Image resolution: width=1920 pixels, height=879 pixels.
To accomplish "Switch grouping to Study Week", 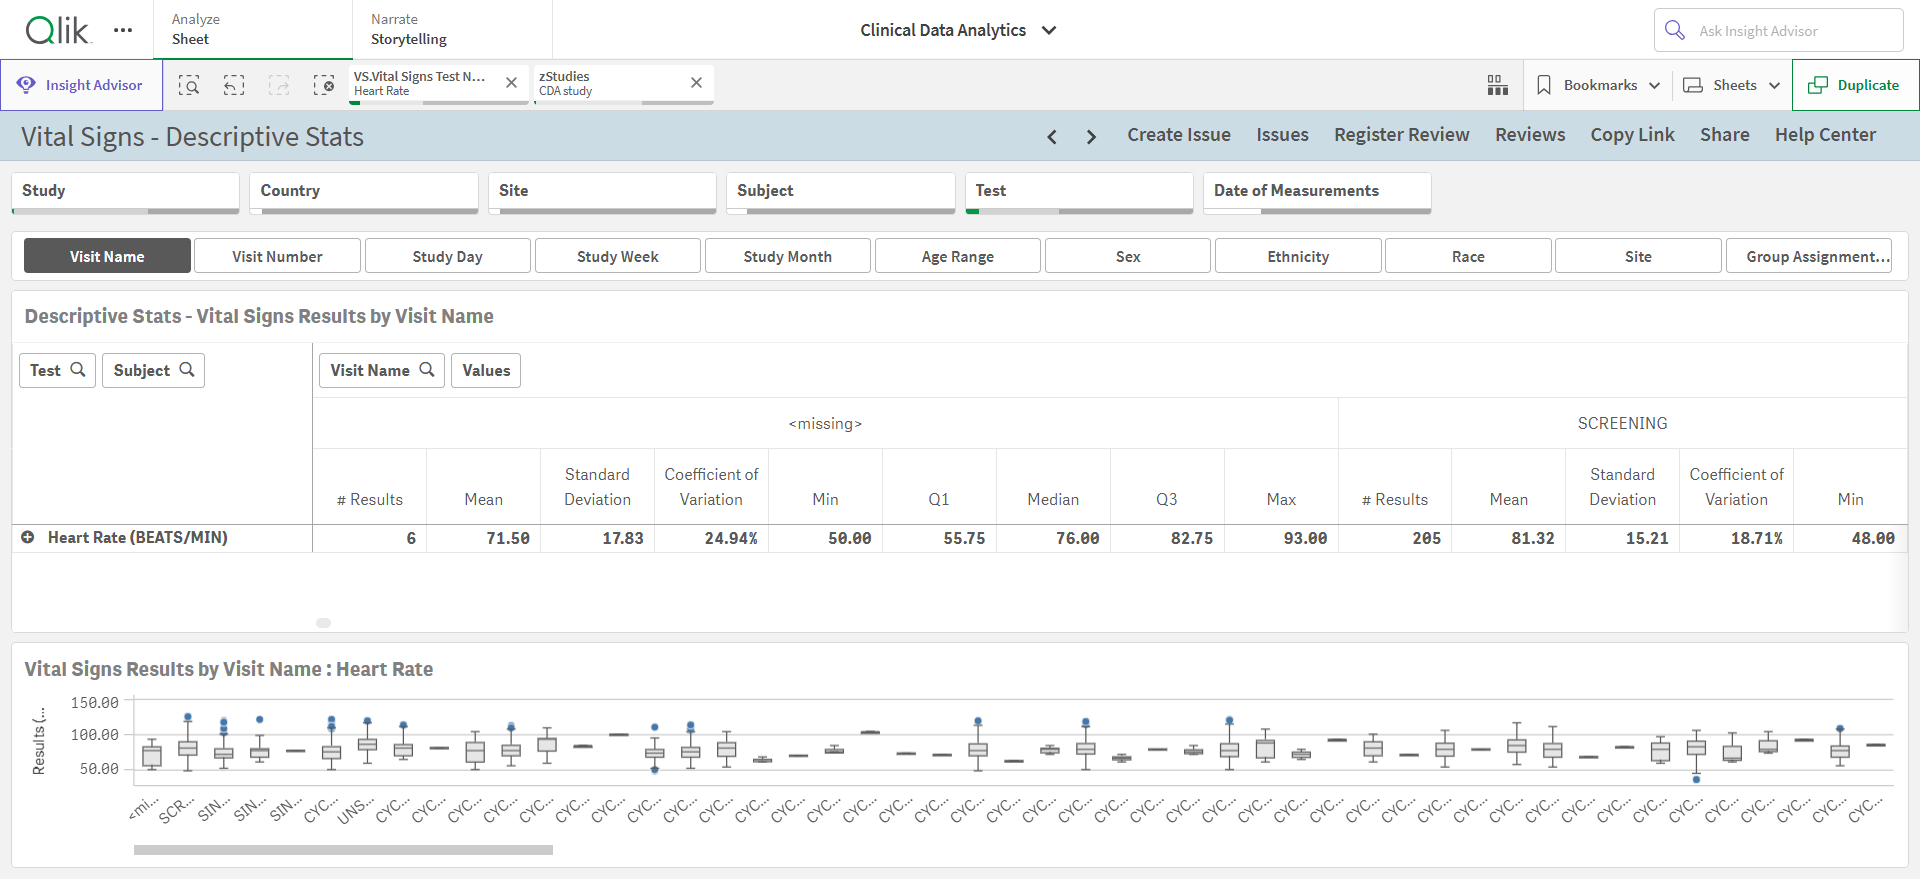I will tap(618, 256).
